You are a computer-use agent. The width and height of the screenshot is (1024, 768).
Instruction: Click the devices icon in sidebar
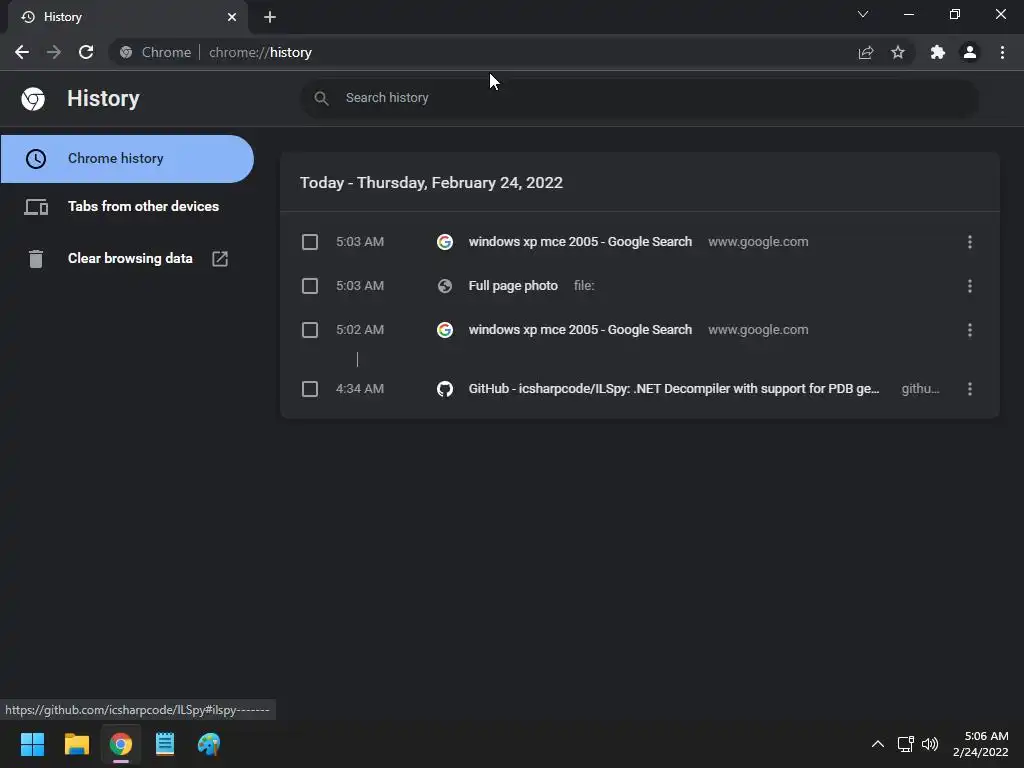tap(36, 207)
